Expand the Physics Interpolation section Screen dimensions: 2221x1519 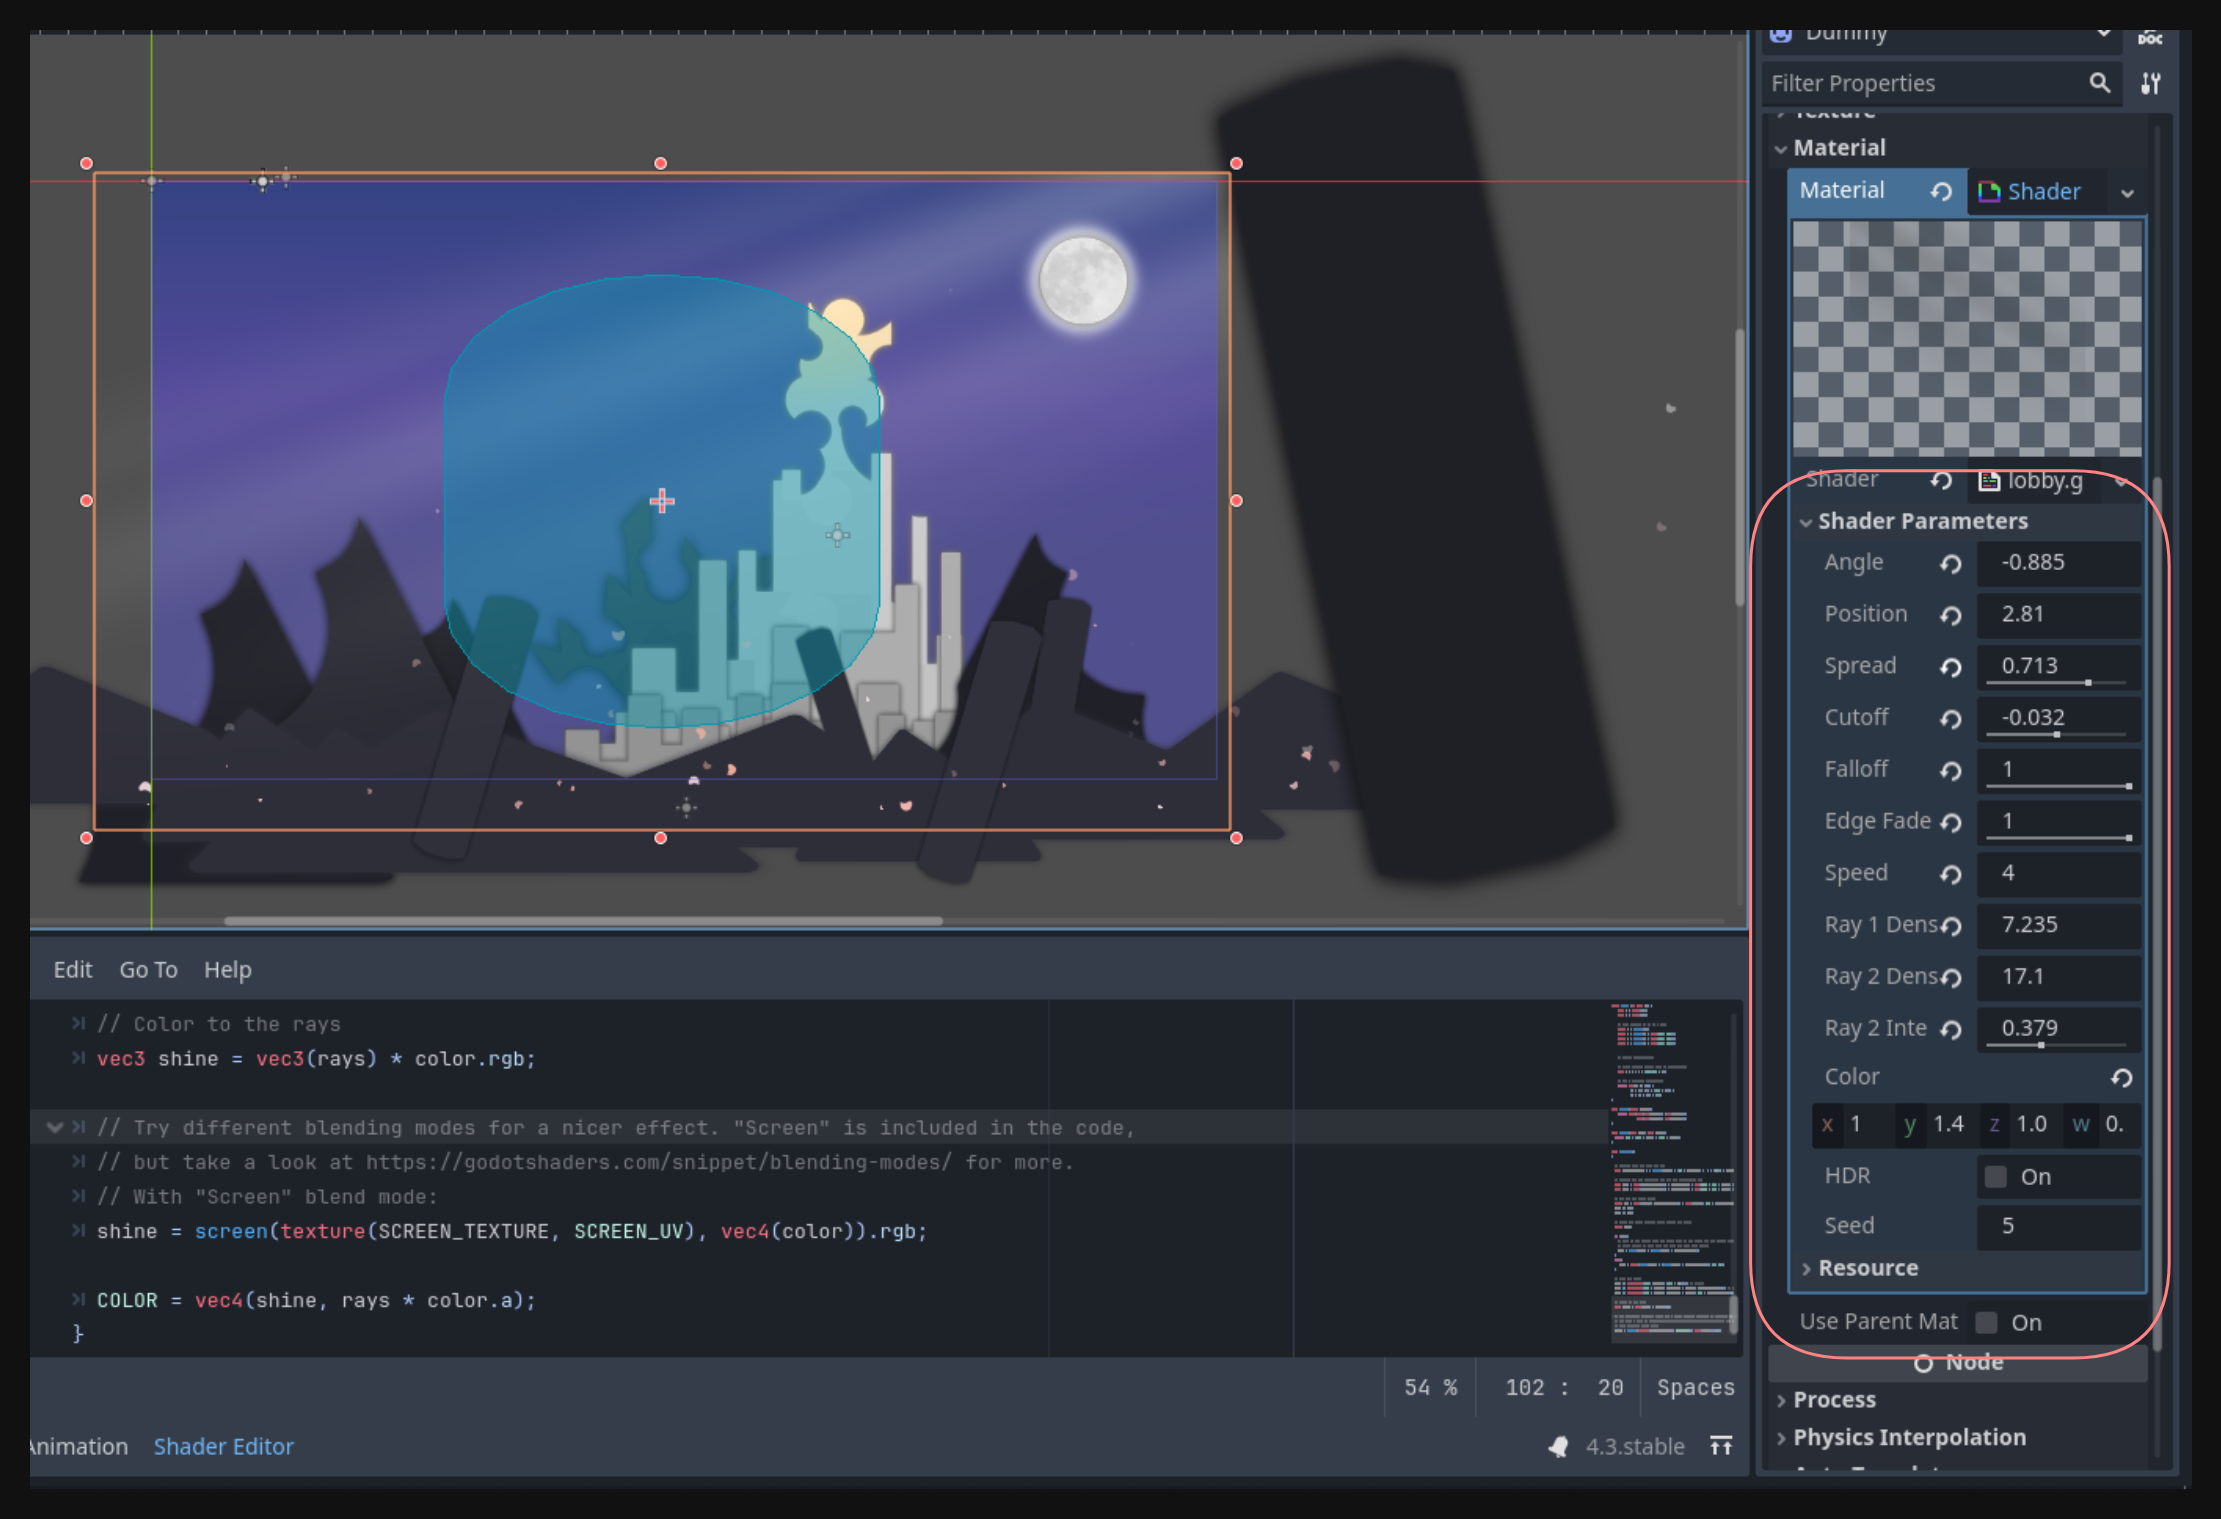point(1781,1438)
